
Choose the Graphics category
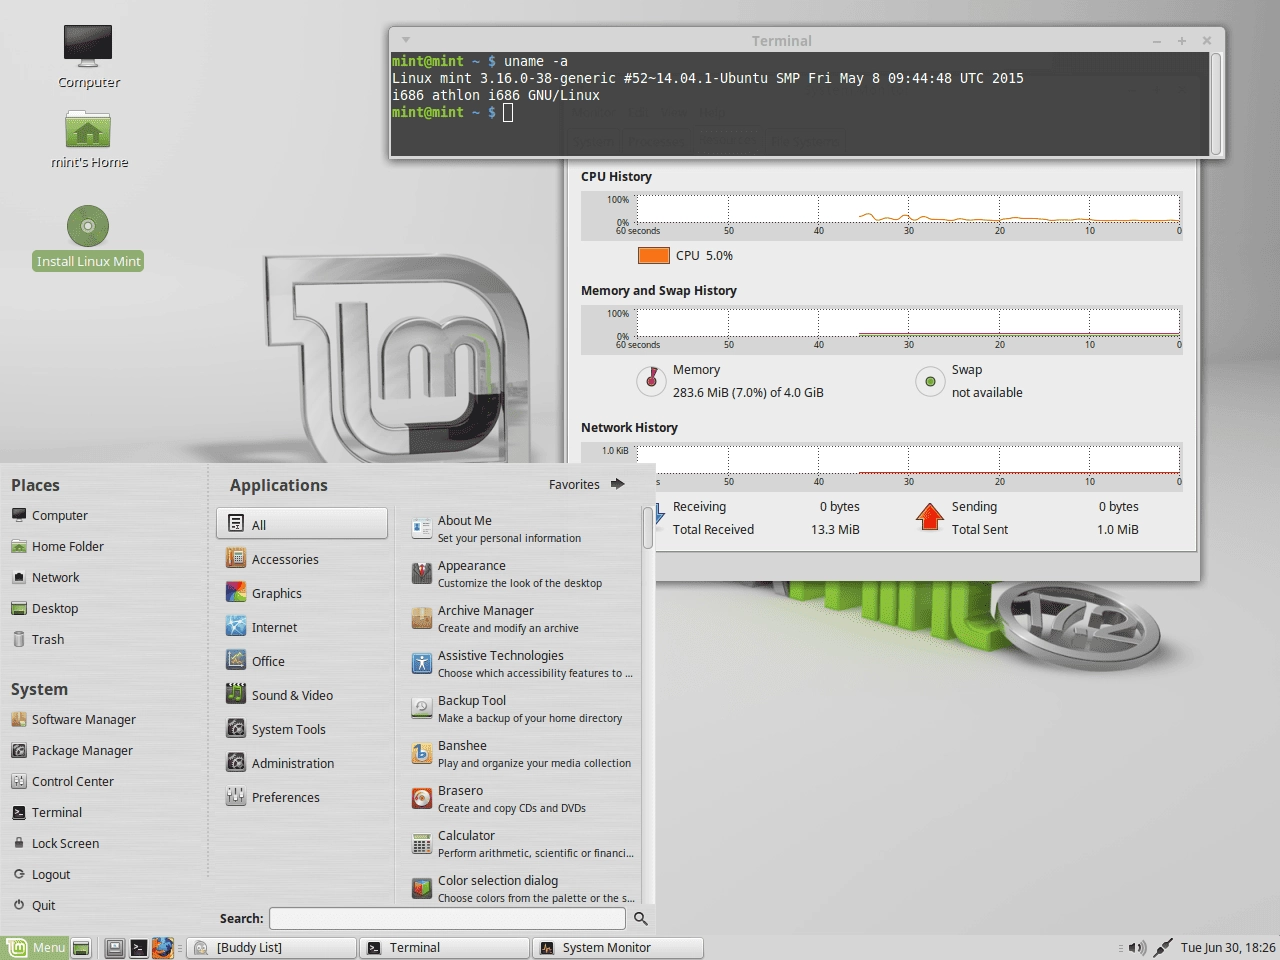pos(302,593)
